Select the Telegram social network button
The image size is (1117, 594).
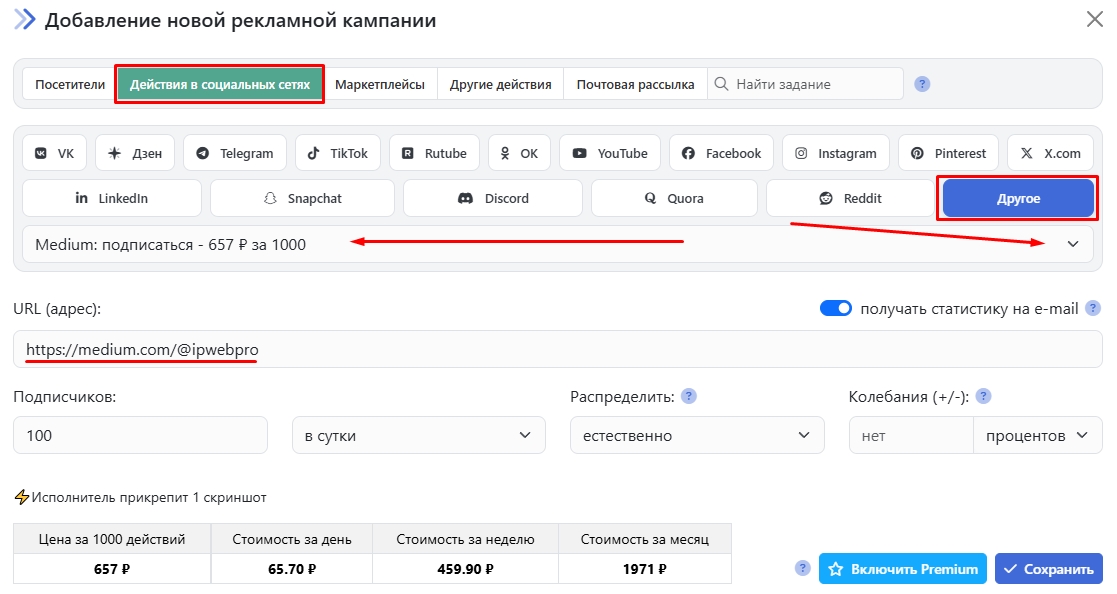click(235, 153)
